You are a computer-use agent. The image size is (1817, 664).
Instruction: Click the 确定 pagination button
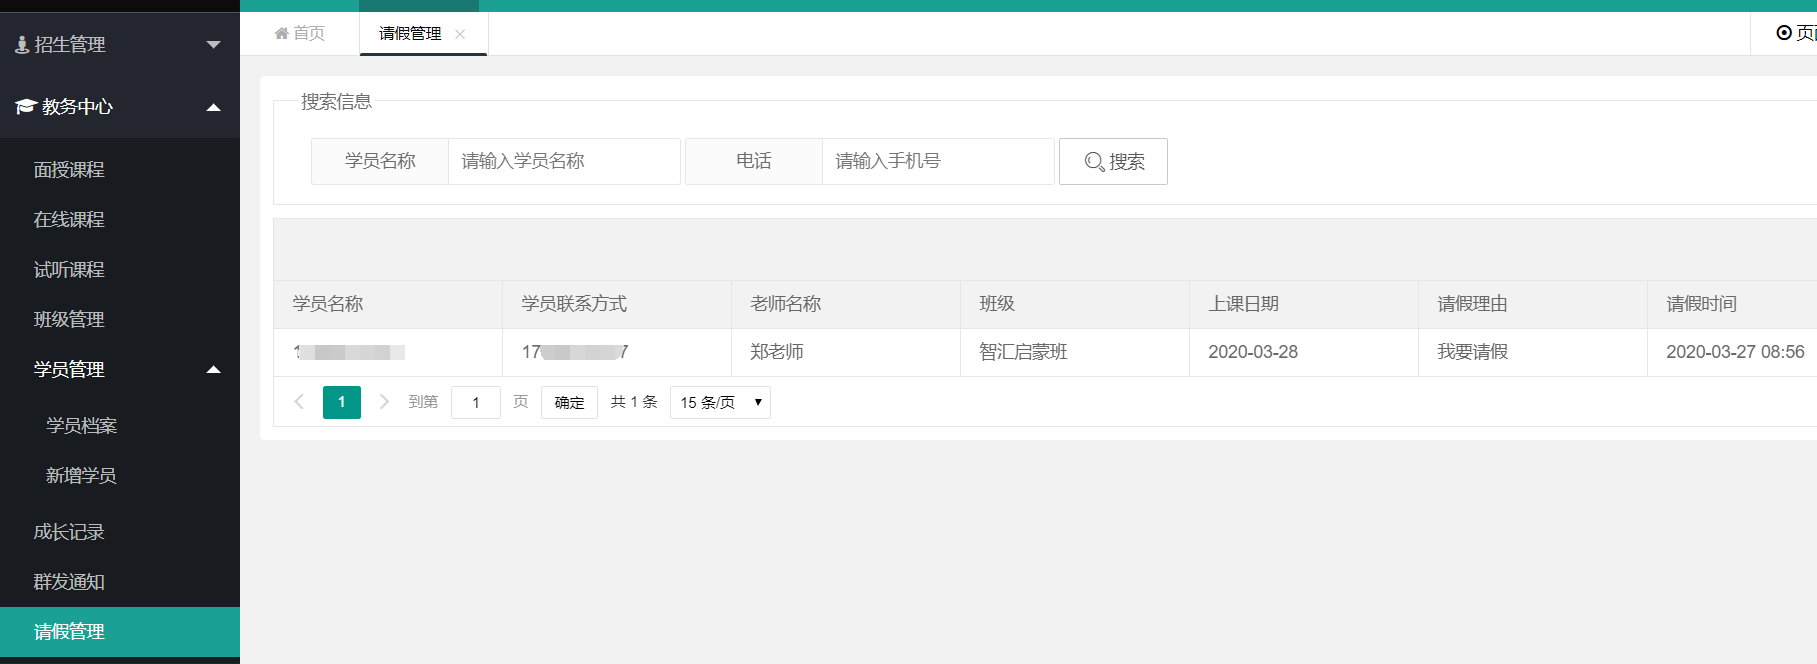(569, 402)
